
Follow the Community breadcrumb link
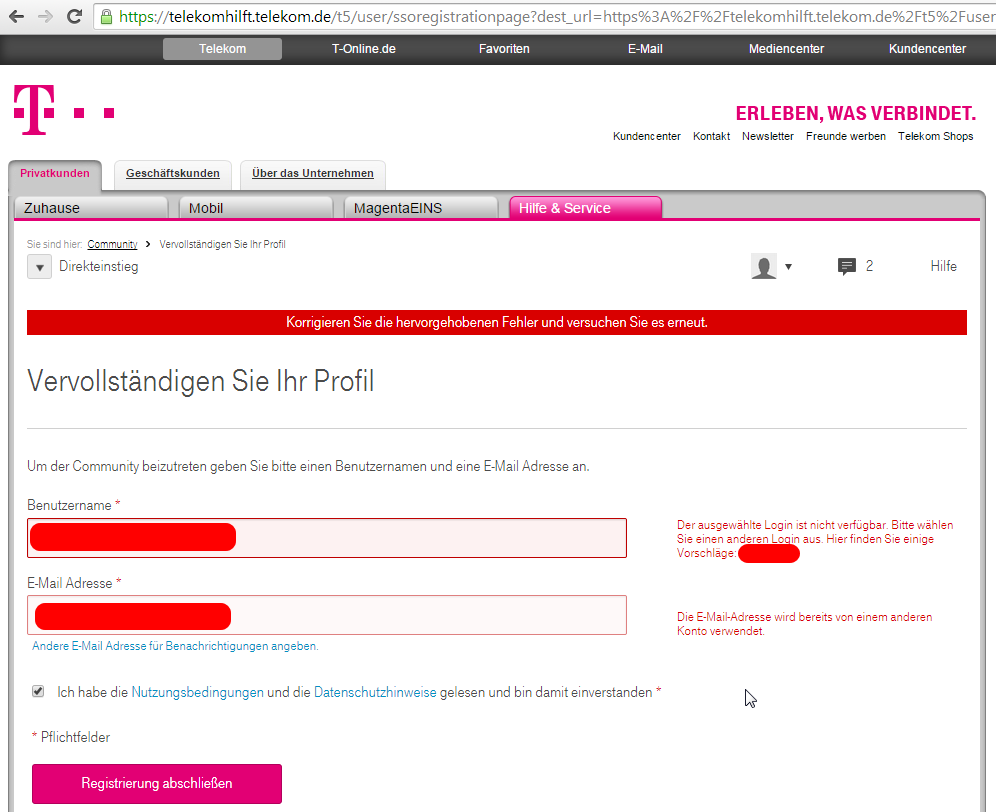111,244
